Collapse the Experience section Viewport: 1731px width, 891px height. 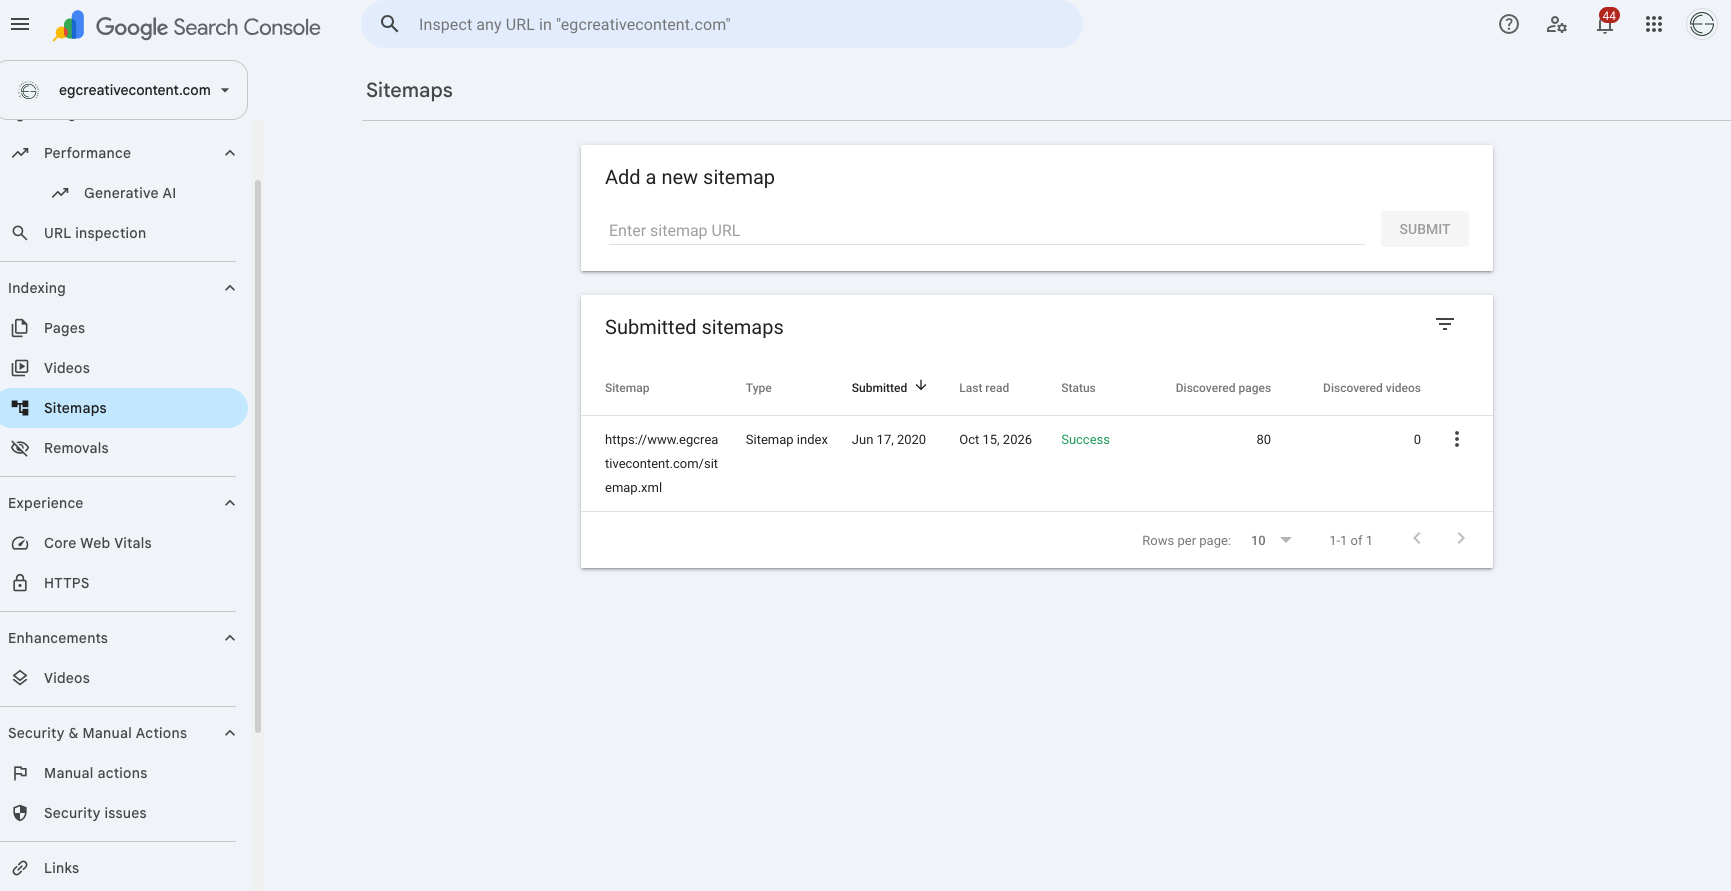[230, 503]
